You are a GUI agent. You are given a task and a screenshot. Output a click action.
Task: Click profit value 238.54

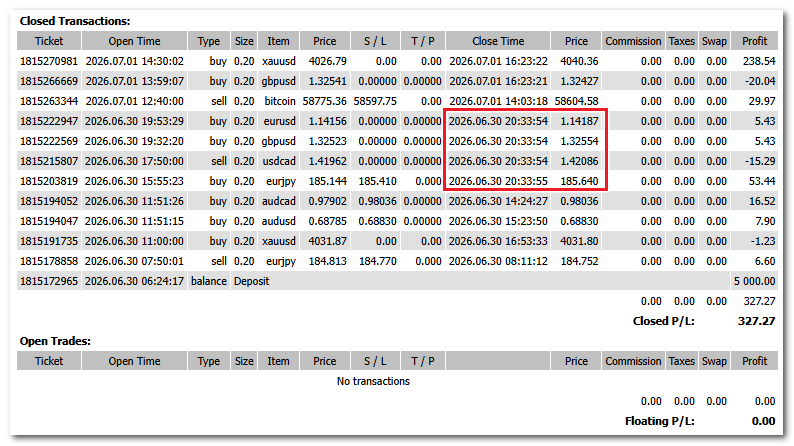click(759, 61)
